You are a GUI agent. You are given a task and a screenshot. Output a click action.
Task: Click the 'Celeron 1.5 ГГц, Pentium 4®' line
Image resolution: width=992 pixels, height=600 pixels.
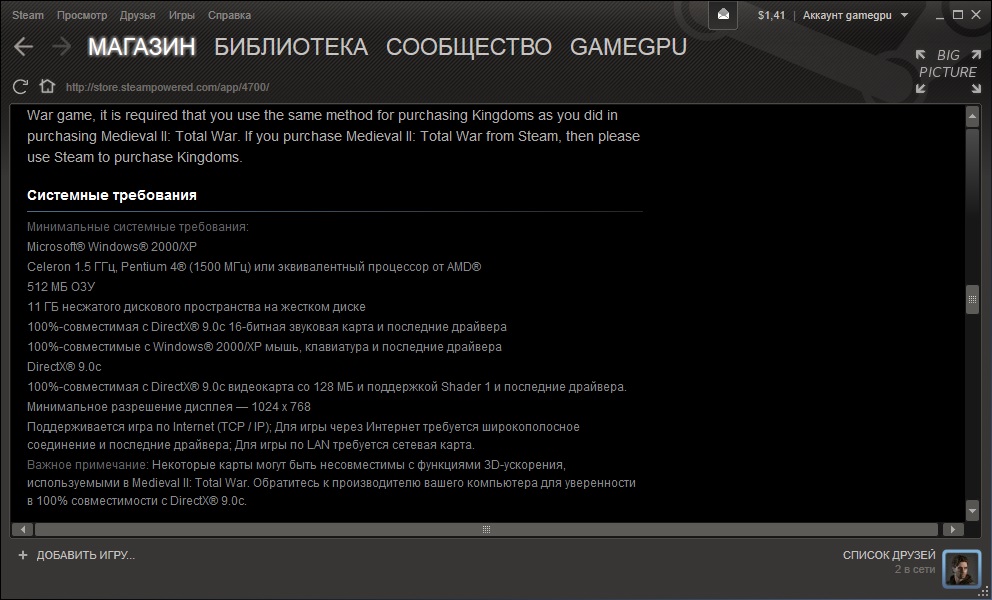254,267
